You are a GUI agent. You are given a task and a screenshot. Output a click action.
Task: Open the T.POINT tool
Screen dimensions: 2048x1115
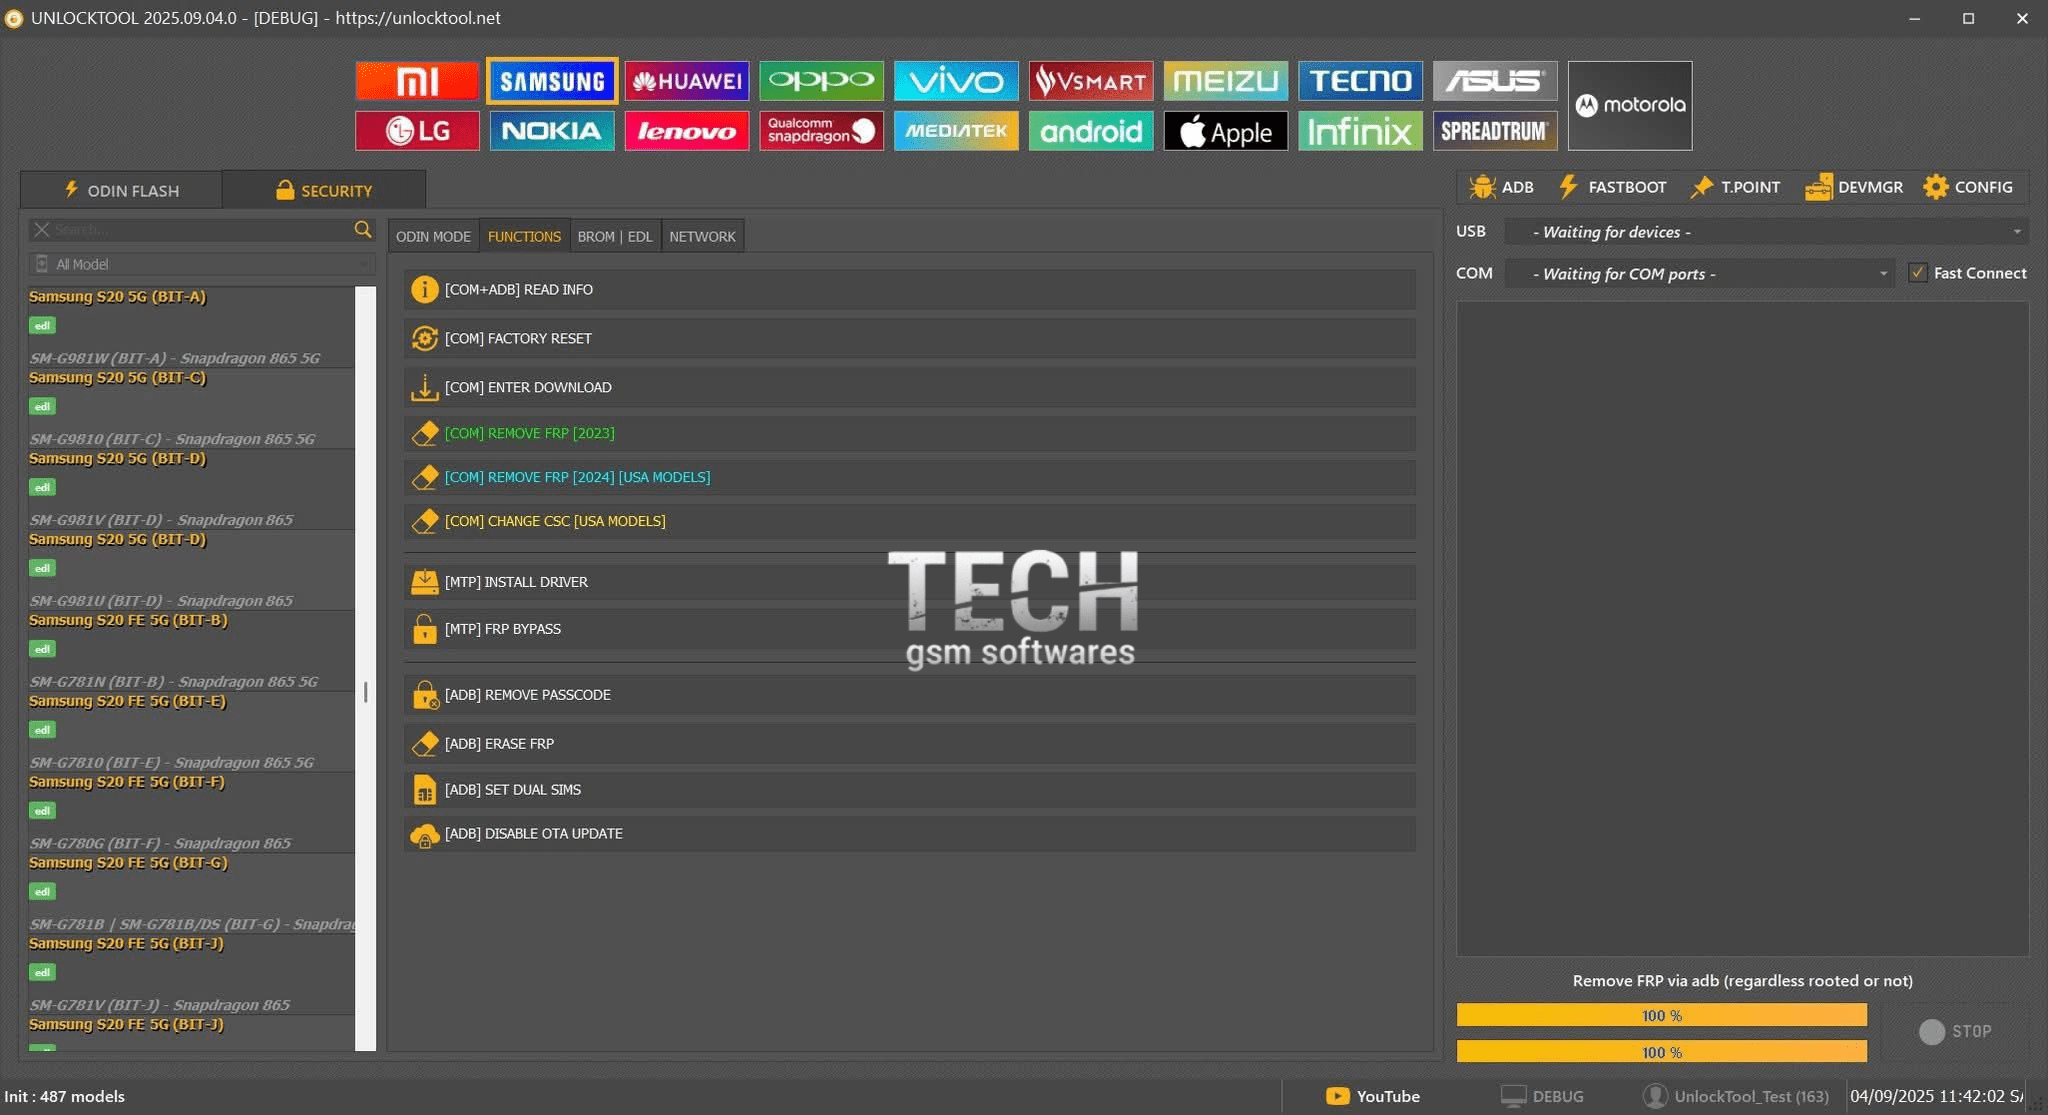click(1735, 187)
